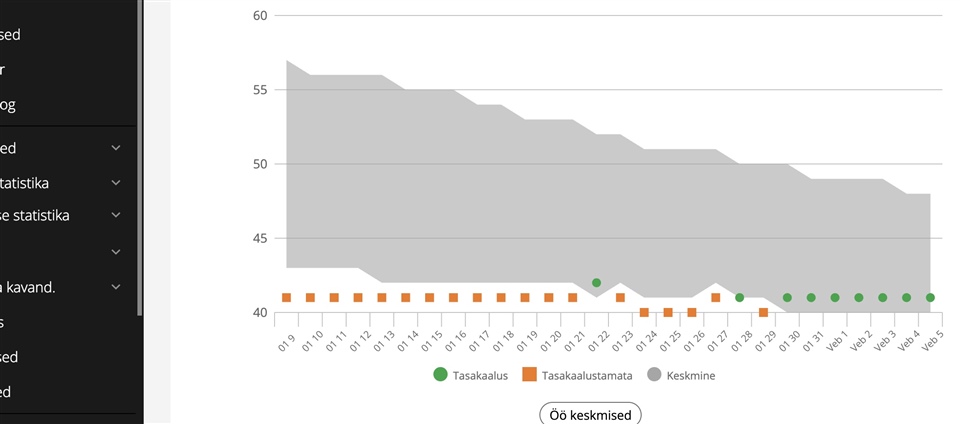Click the green data point at 01 22
The width and height of the screenshot is (960, 424).
pyautogui.click(x=596, y=283)
